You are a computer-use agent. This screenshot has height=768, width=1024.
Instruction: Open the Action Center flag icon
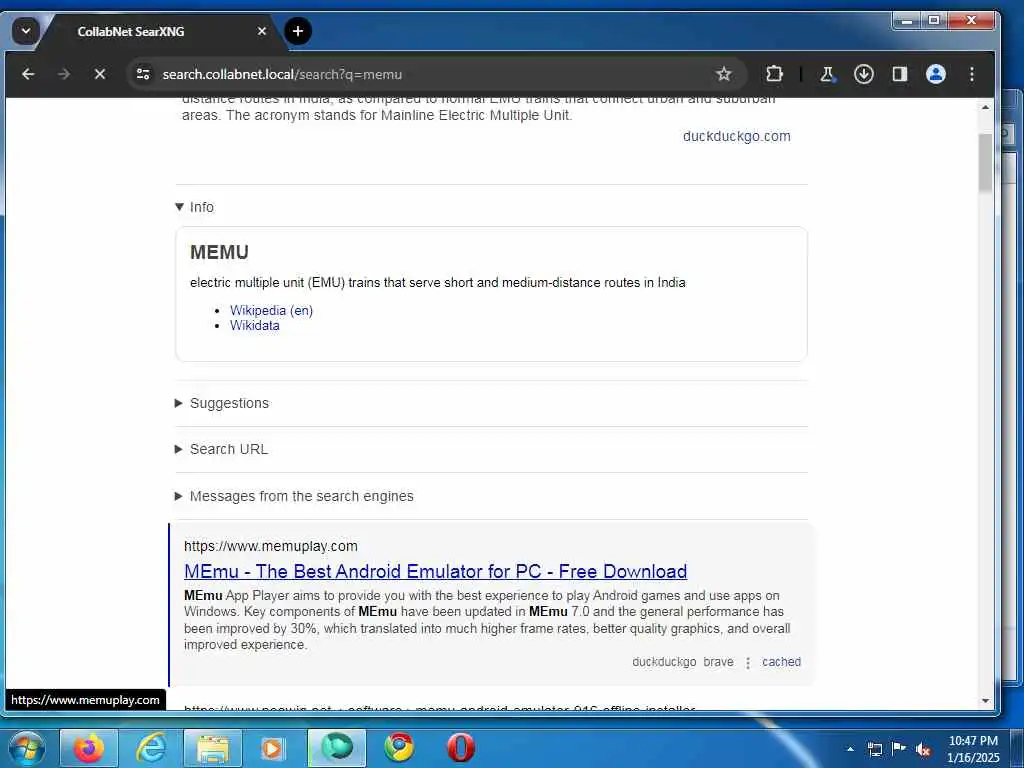899,749
